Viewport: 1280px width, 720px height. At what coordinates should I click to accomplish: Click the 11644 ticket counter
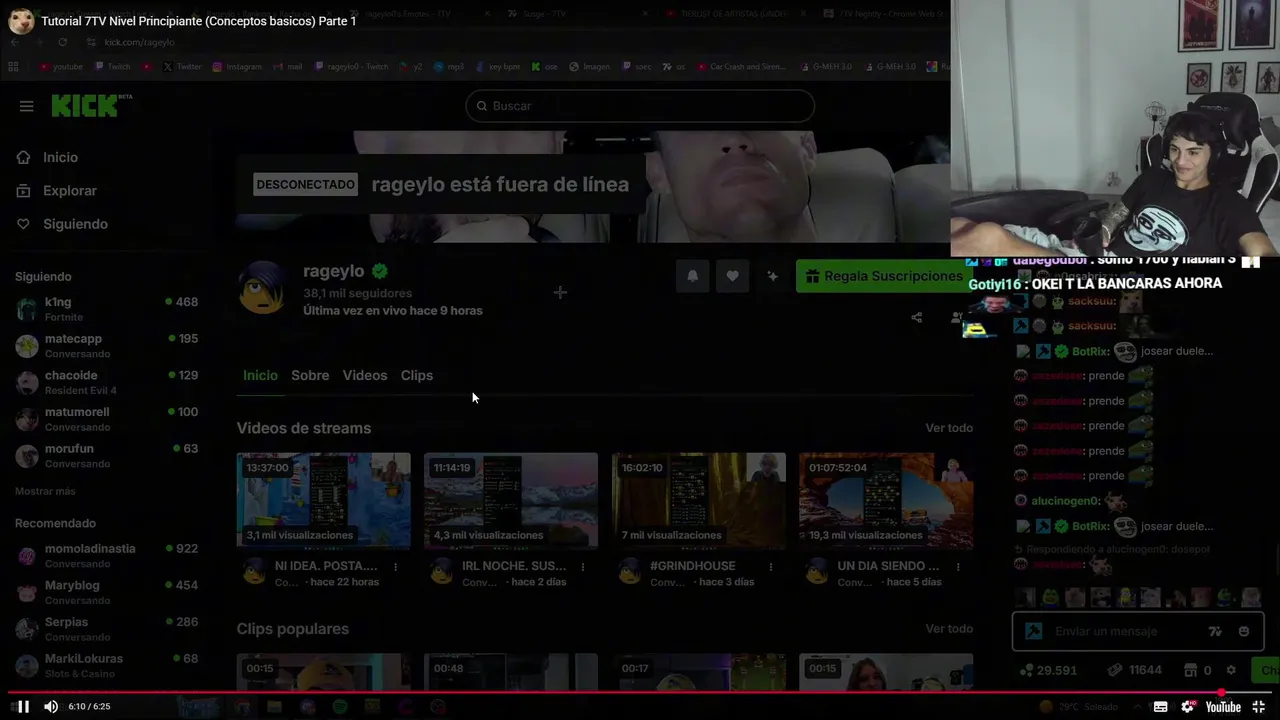[x=1135, y=670]
